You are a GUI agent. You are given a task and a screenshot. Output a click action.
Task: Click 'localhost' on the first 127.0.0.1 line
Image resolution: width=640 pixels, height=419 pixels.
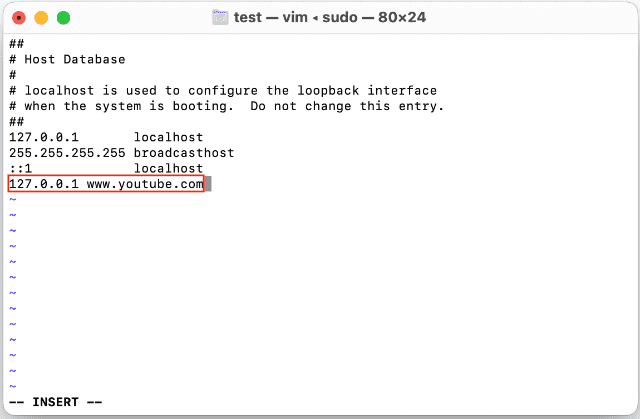169,137
